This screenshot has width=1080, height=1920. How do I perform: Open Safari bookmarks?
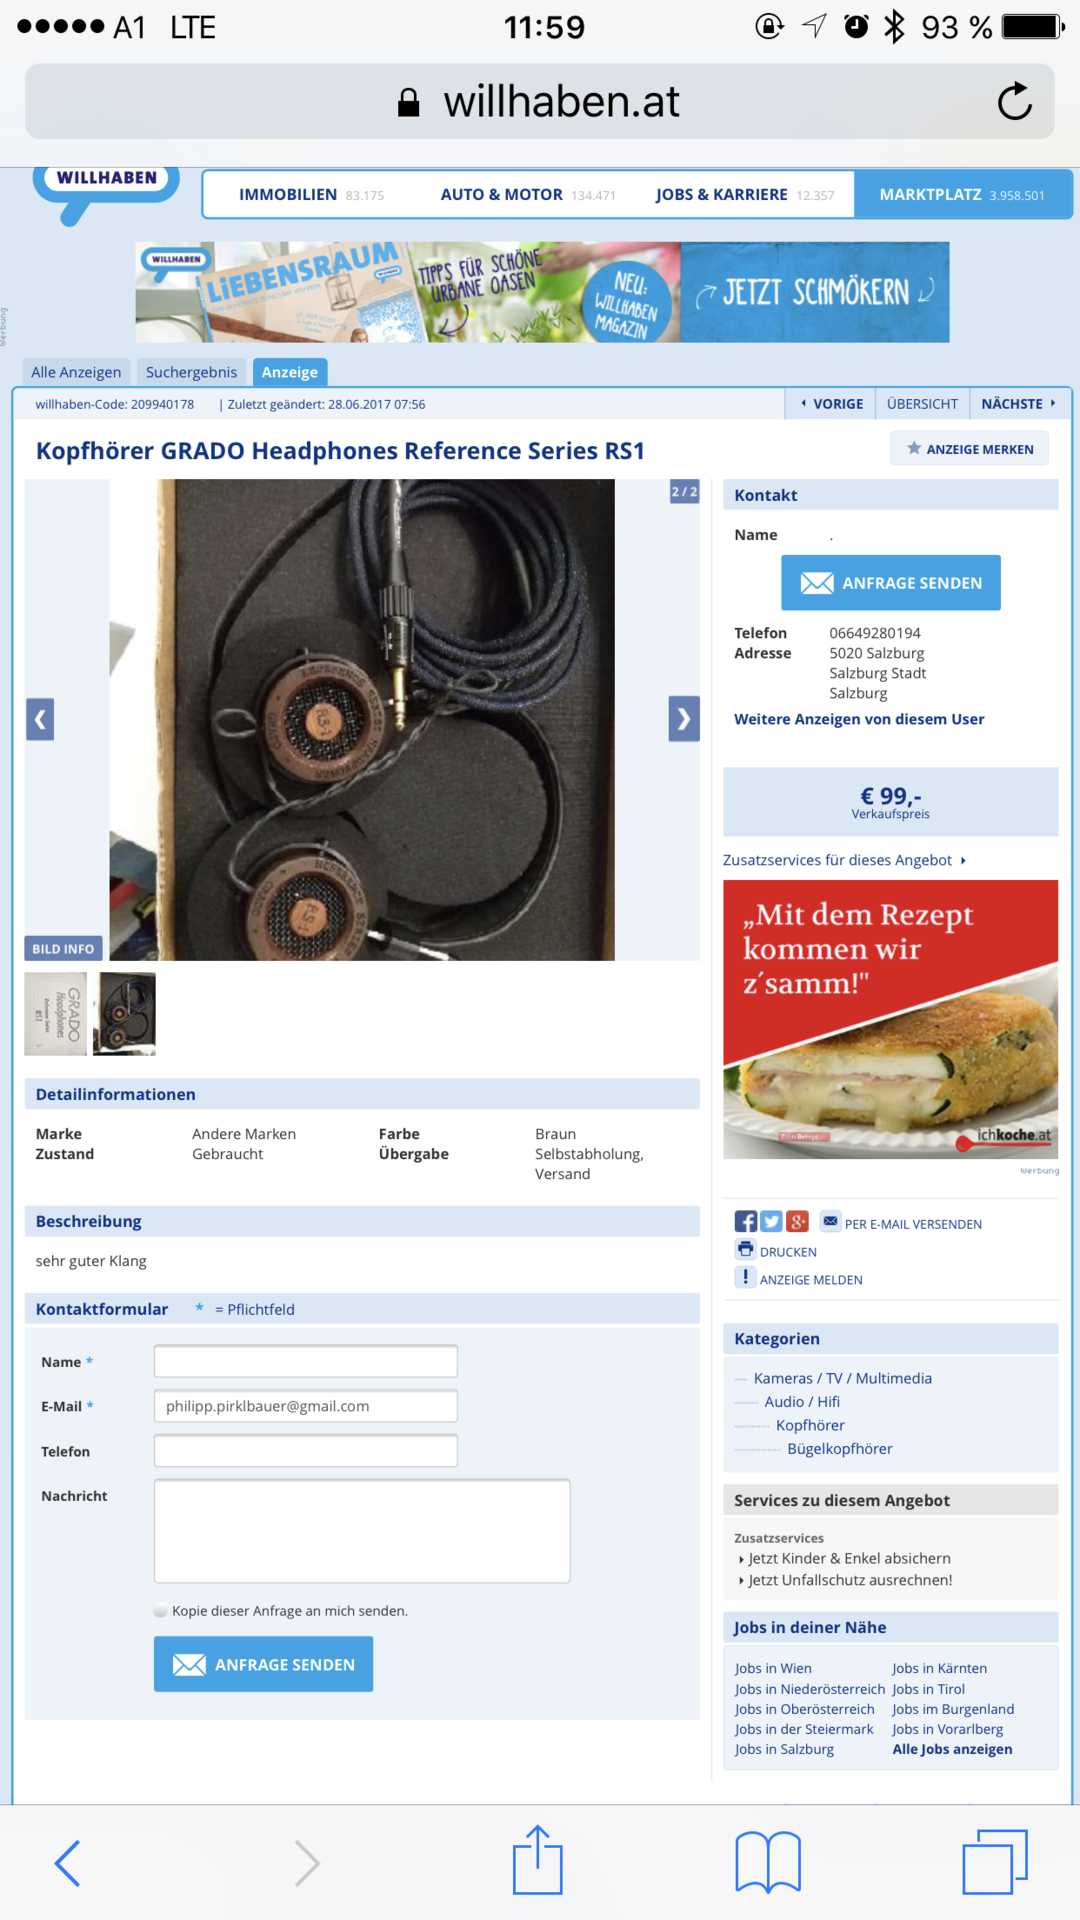767,1861
